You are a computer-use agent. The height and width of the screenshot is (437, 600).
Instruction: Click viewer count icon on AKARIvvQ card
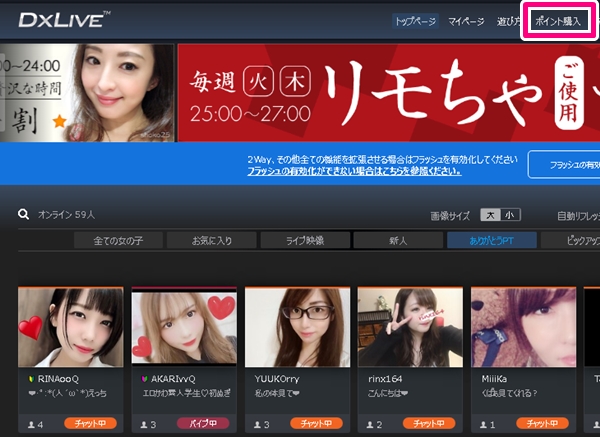[144, 424]
